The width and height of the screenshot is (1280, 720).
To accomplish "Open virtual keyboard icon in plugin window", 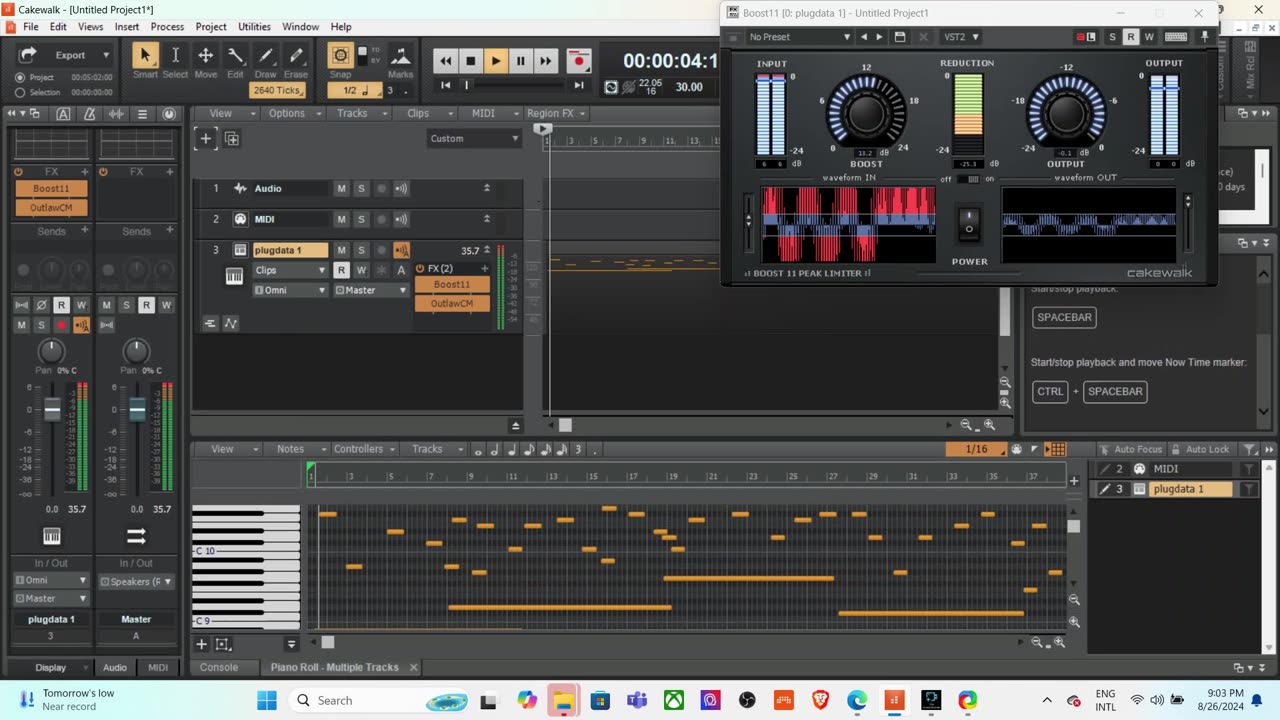I will (1176, 37).
